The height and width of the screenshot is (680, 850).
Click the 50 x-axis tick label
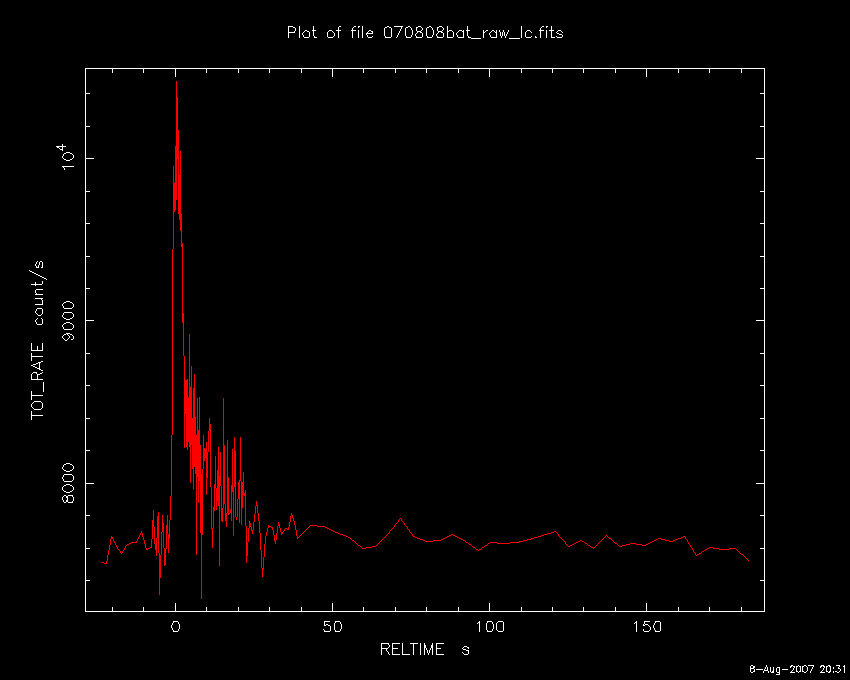point(332,627)
